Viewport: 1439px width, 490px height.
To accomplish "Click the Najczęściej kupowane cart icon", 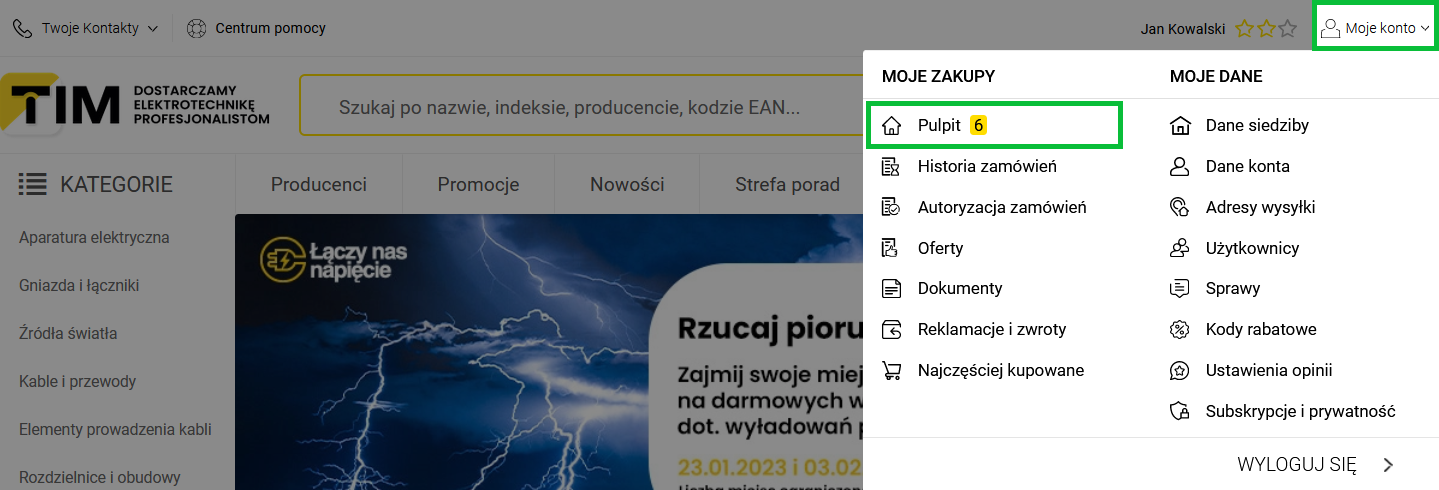I will 891,370.
